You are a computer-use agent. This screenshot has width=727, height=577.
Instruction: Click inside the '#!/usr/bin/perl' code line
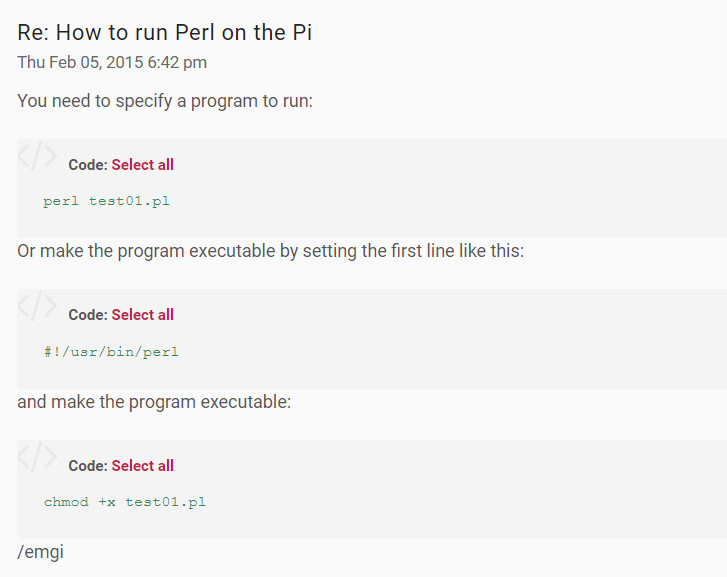tap(111, 352)
